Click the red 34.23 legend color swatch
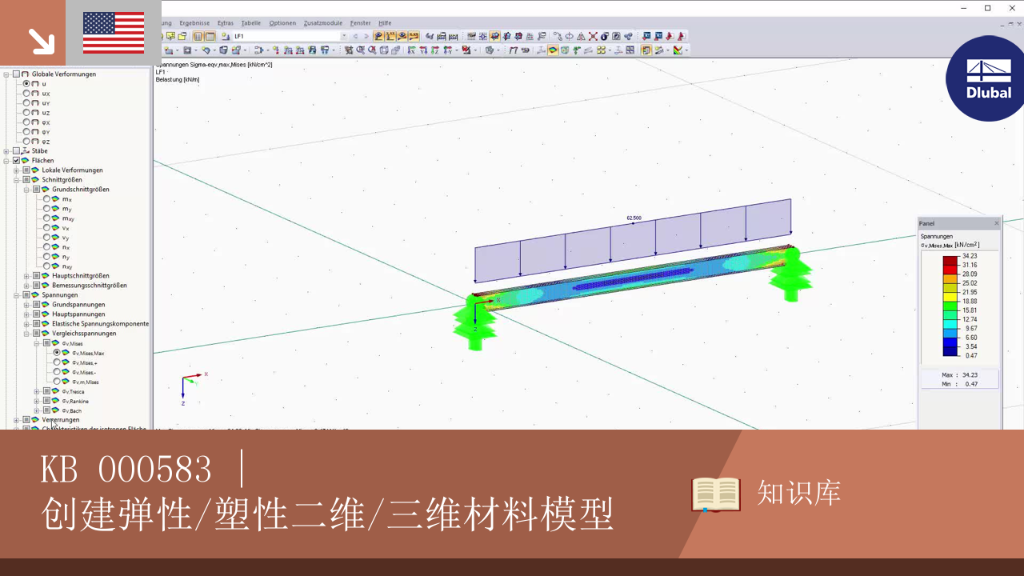 click(x=950, y=259)
